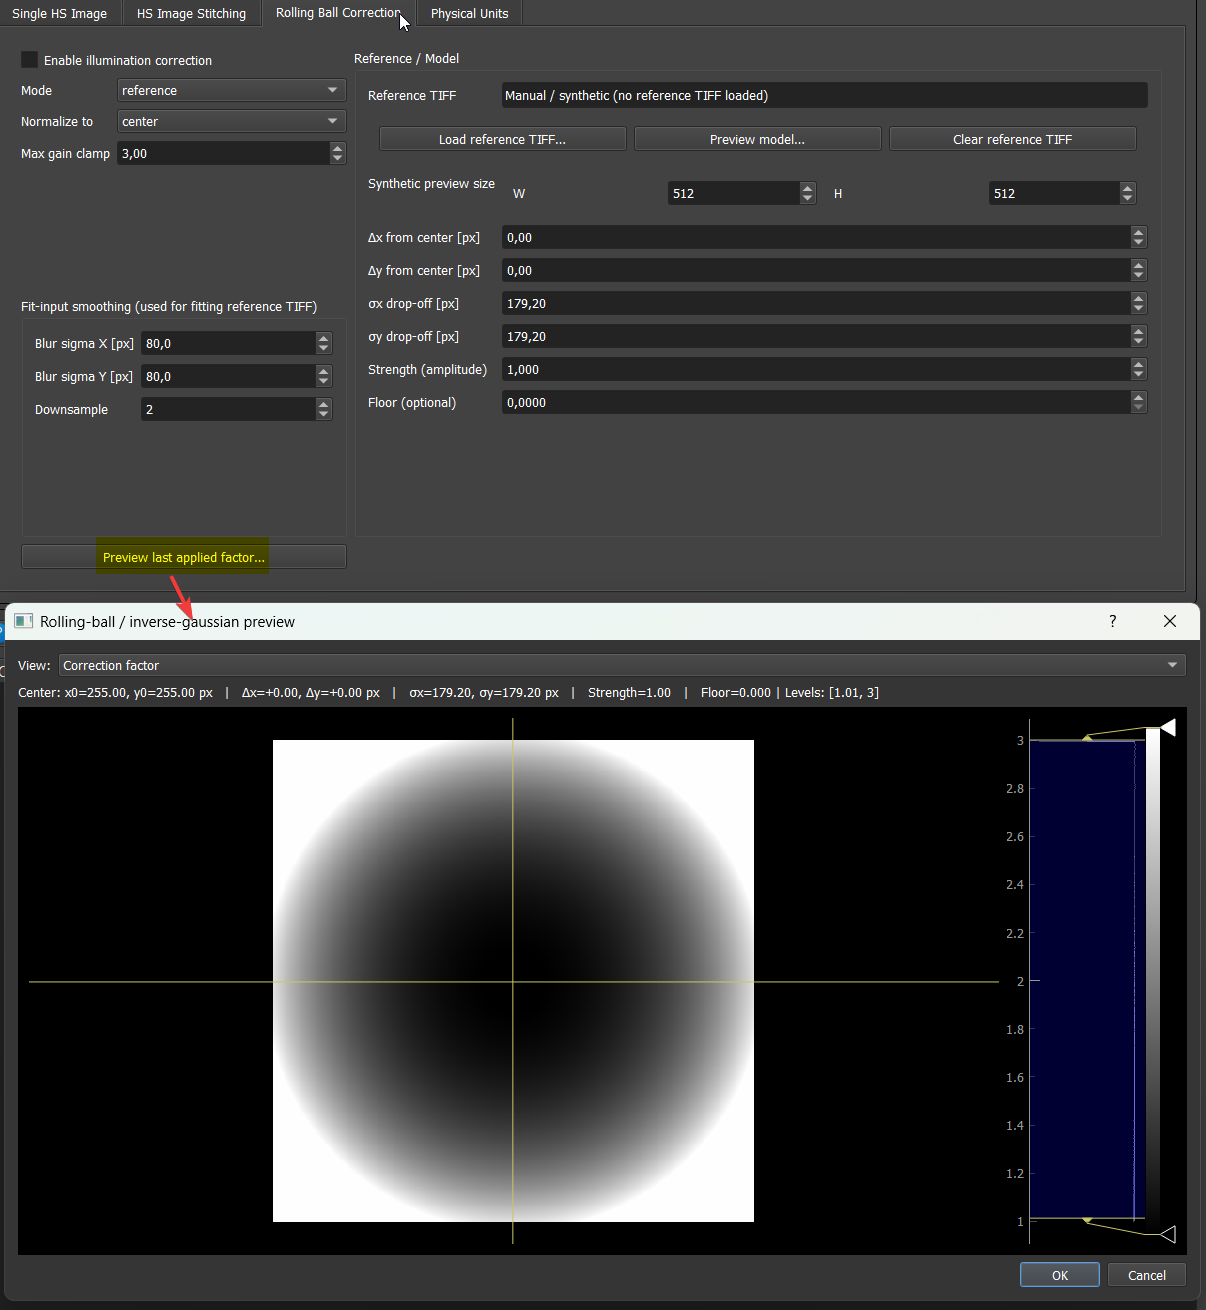The height and width of the screenshot is (1310, 1206).
Task: Click Preview model button
Action: [x=757, y=139]
